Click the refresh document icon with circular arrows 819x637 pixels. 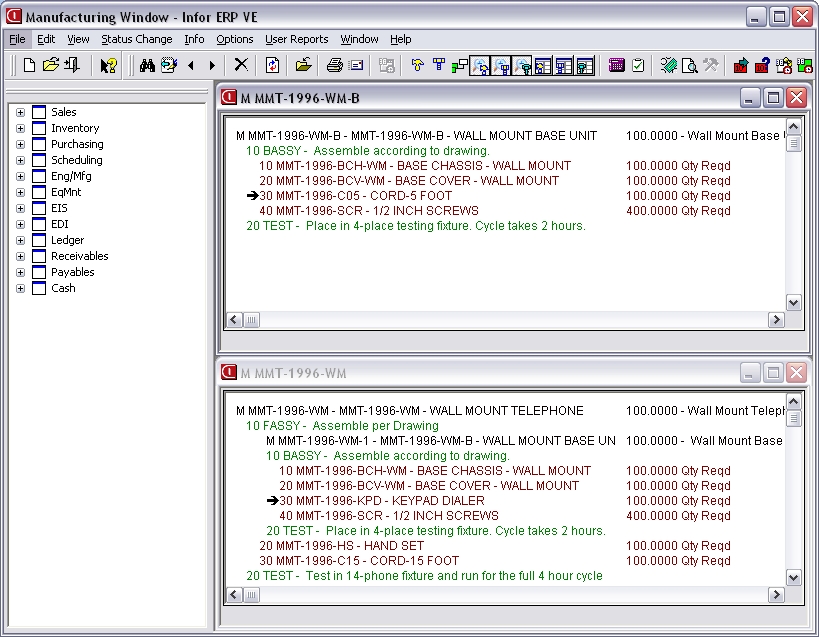coord(272,65)
